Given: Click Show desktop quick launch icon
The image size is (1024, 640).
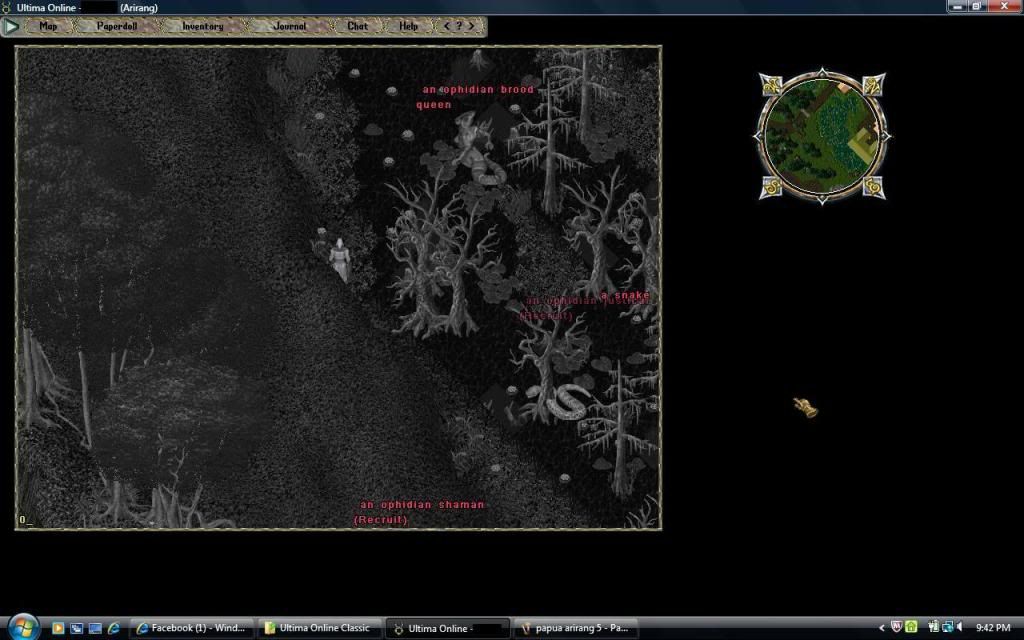Looking at the screenshot, I should point(95,628).
